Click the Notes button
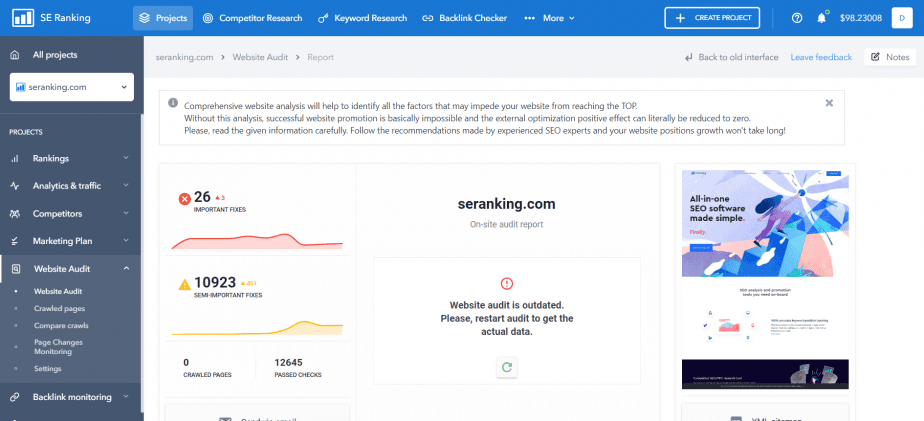This screenshot has width=924, height=421. tap(890, 57)
